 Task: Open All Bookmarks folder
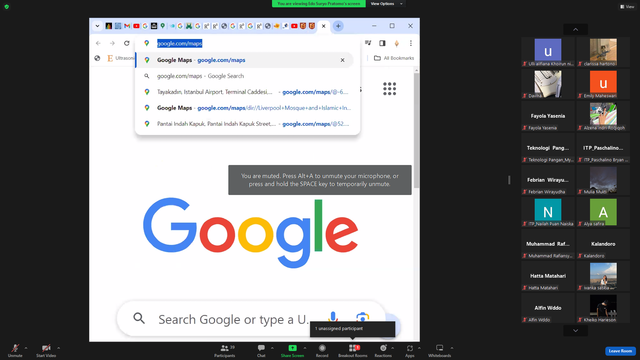[394, 58]
